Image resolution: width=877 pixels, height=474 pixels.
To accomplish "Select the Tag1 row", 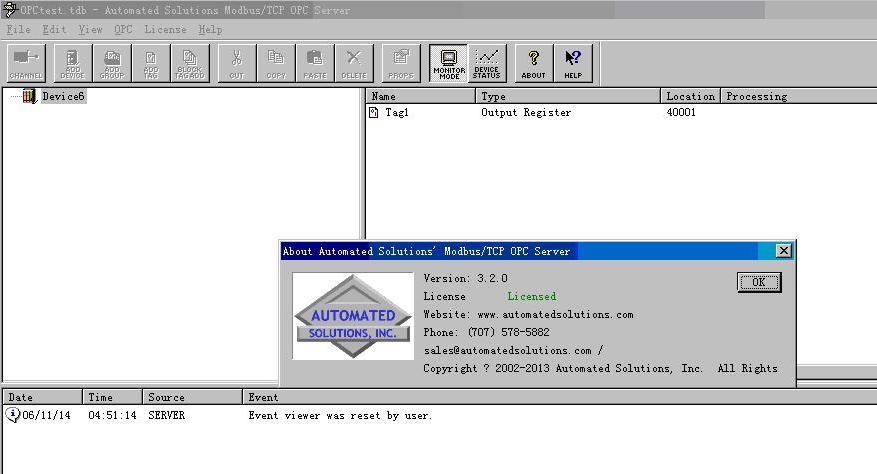I will [621, 112].
